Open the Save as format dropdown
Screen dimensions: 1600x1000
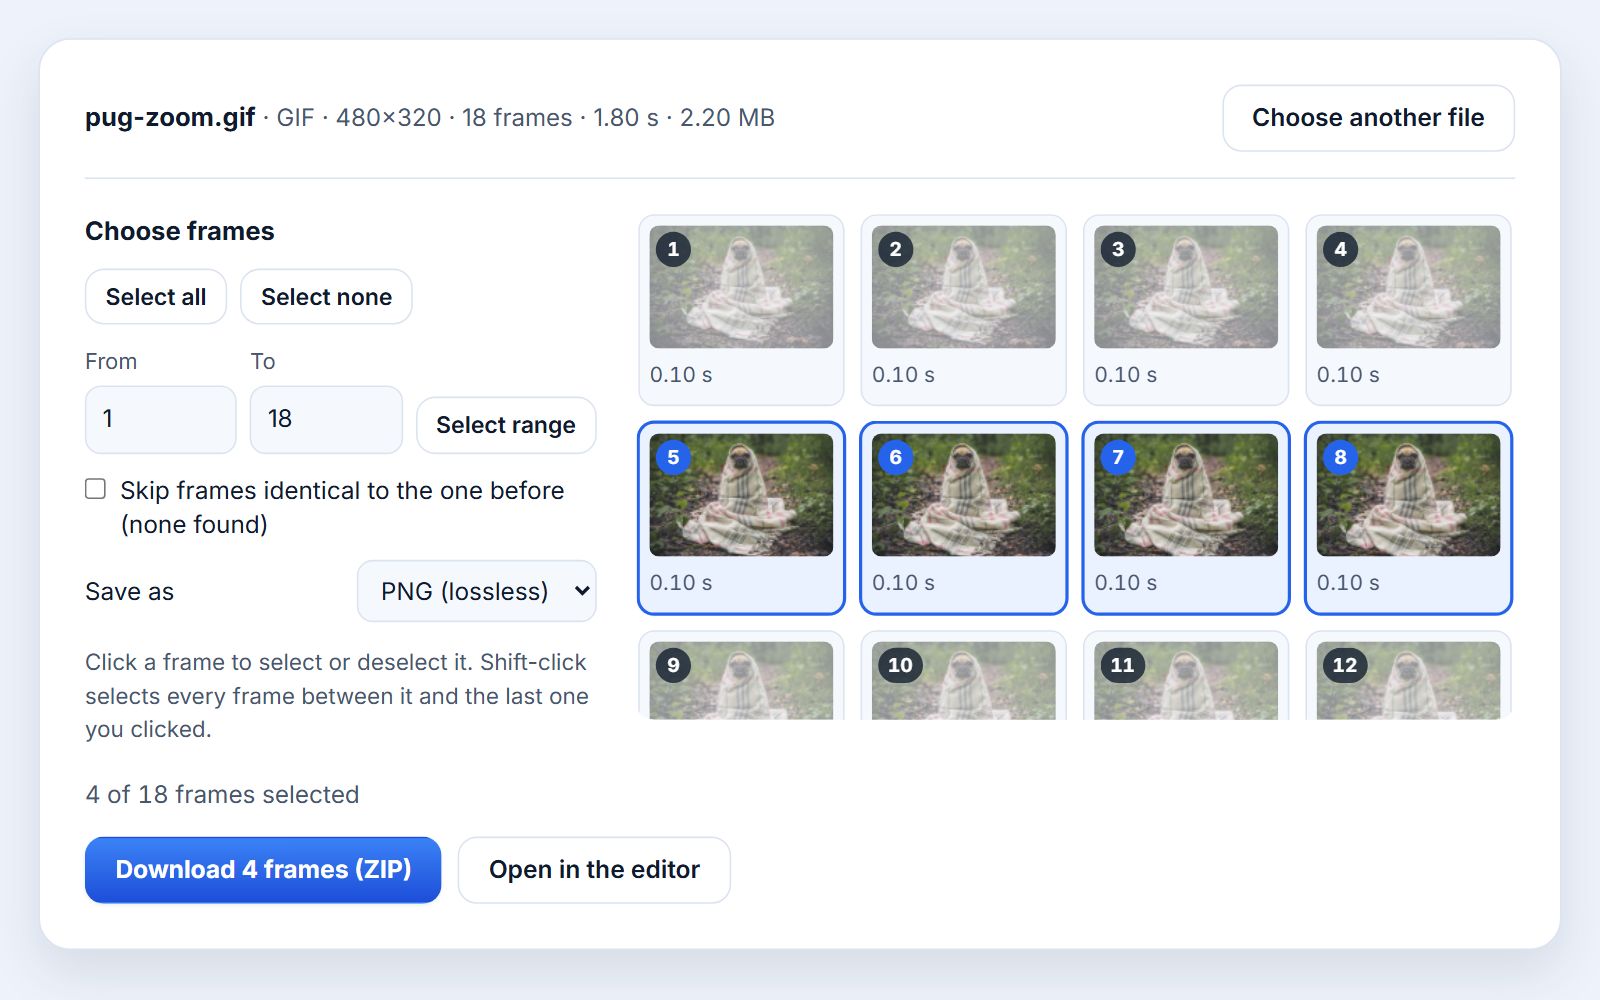[476, 591]
